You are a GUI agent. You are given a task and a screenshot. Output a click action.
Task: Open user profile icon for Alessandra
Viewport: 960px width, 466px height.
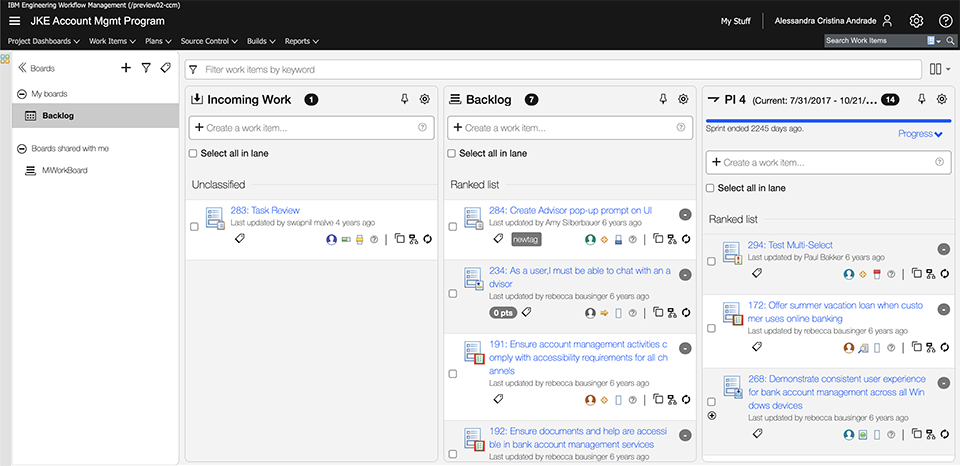pos(887,21)
